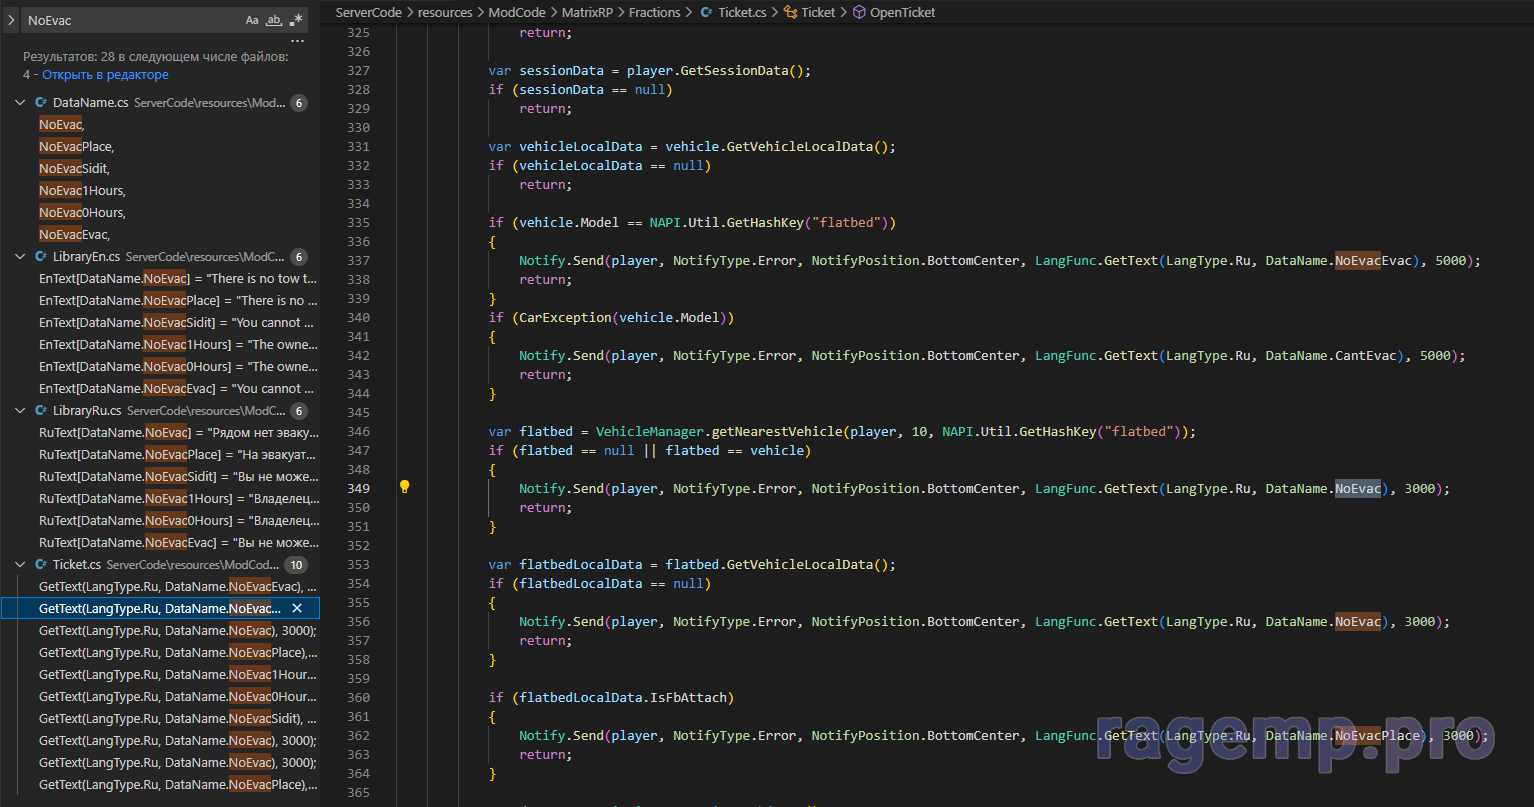This screenshot has width=1534, height=807.
Task: Select the ModCode breadcrumb segment
Action: tap(516, 12)
